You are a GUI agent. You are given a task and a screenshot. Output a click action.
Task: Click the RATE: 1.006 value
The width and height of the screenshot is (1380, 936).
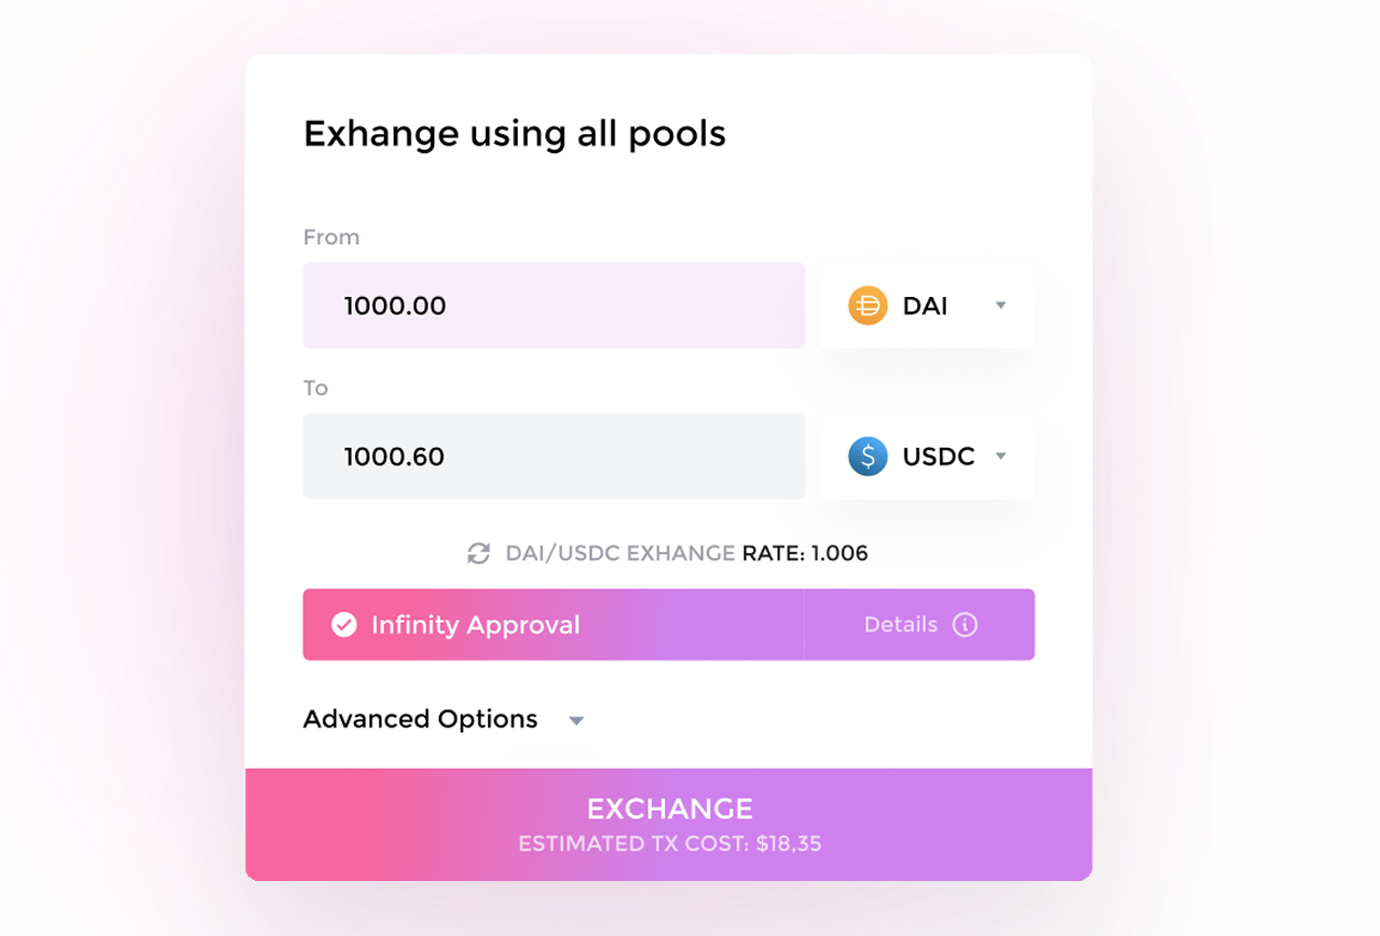[805, 554]
